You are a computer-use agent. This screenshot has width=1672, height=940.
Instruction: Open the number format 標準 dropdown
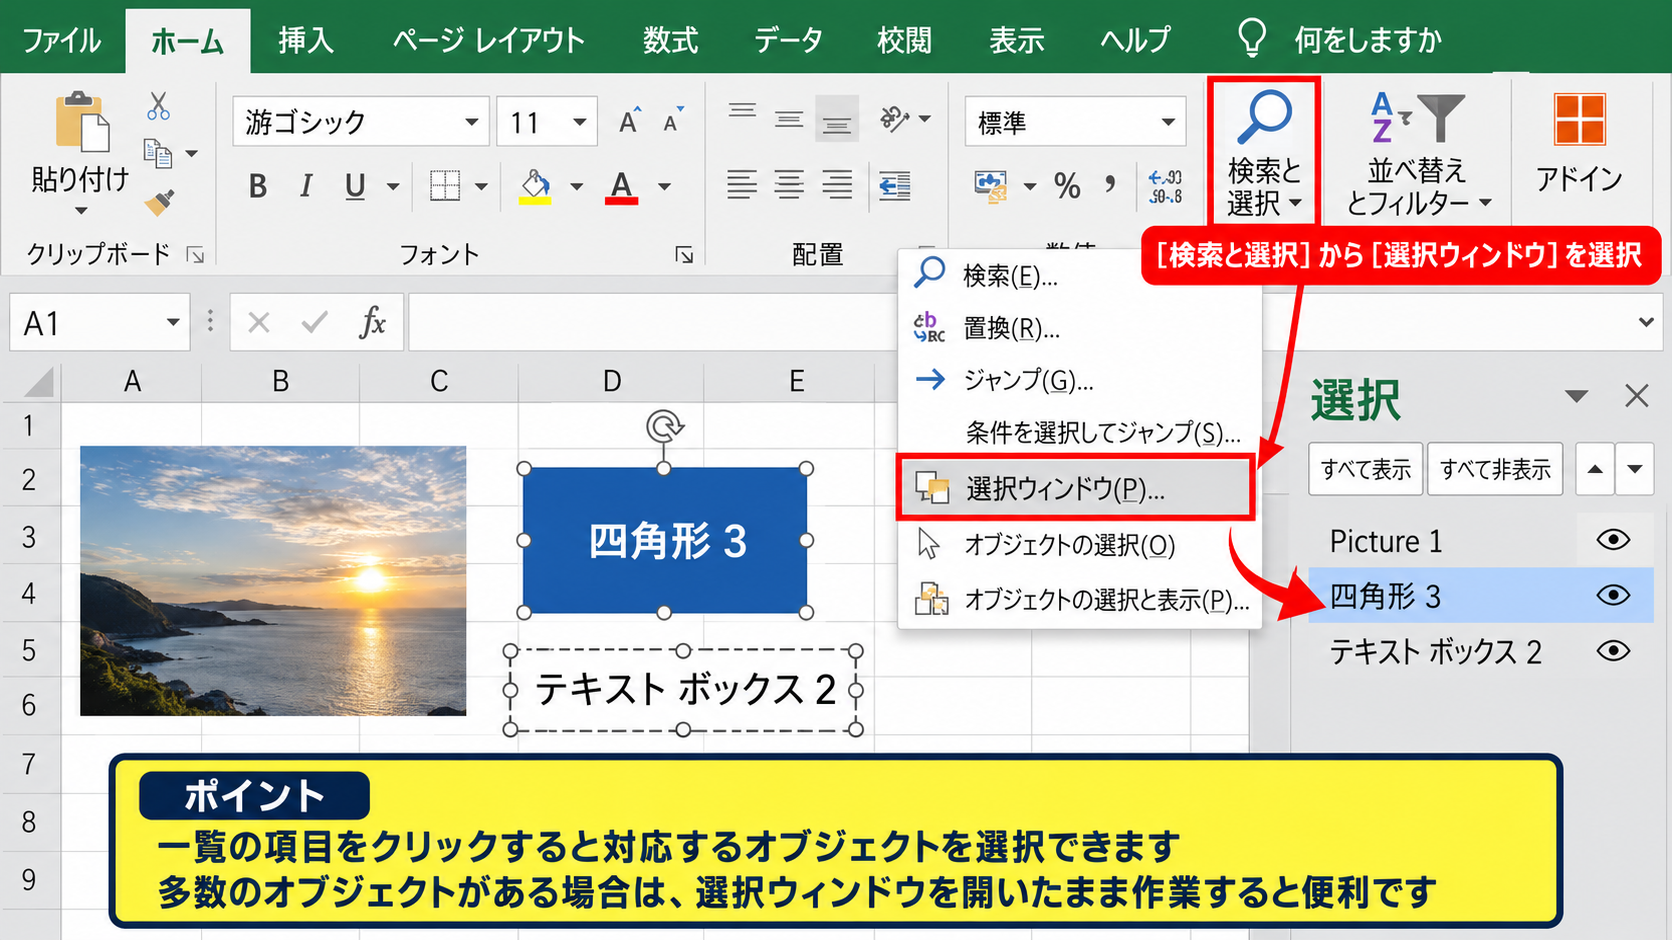click(1167, 122)
